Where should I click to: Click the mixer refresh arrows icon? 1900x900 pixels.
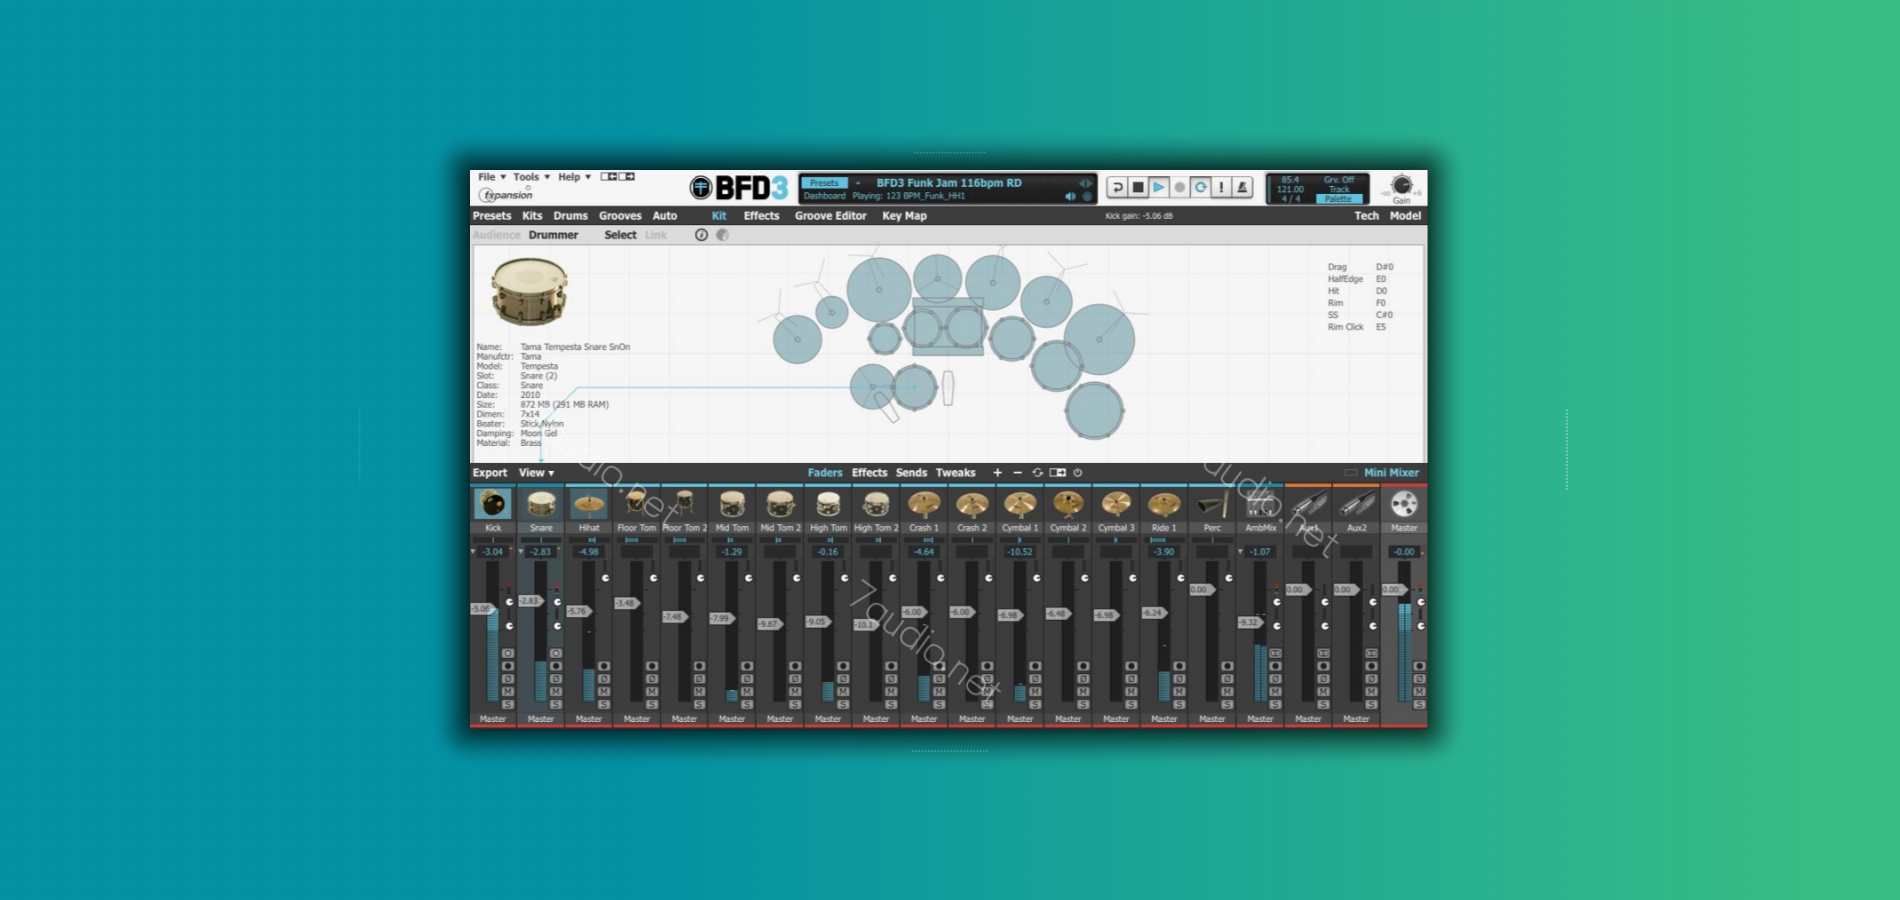coord(1038,473)
